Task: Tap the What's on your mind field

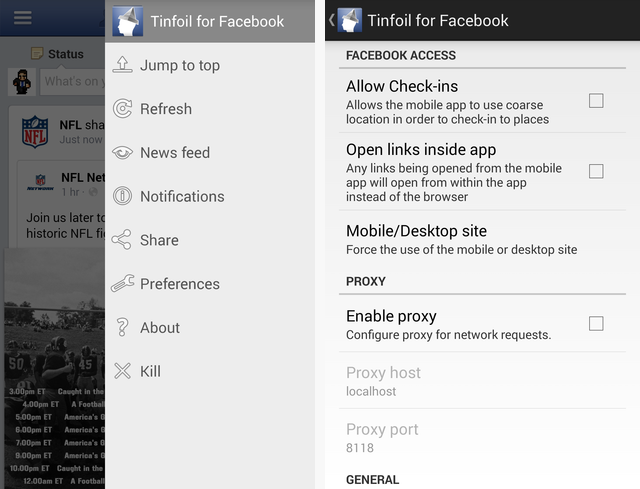Action: [x=72, y=82]
